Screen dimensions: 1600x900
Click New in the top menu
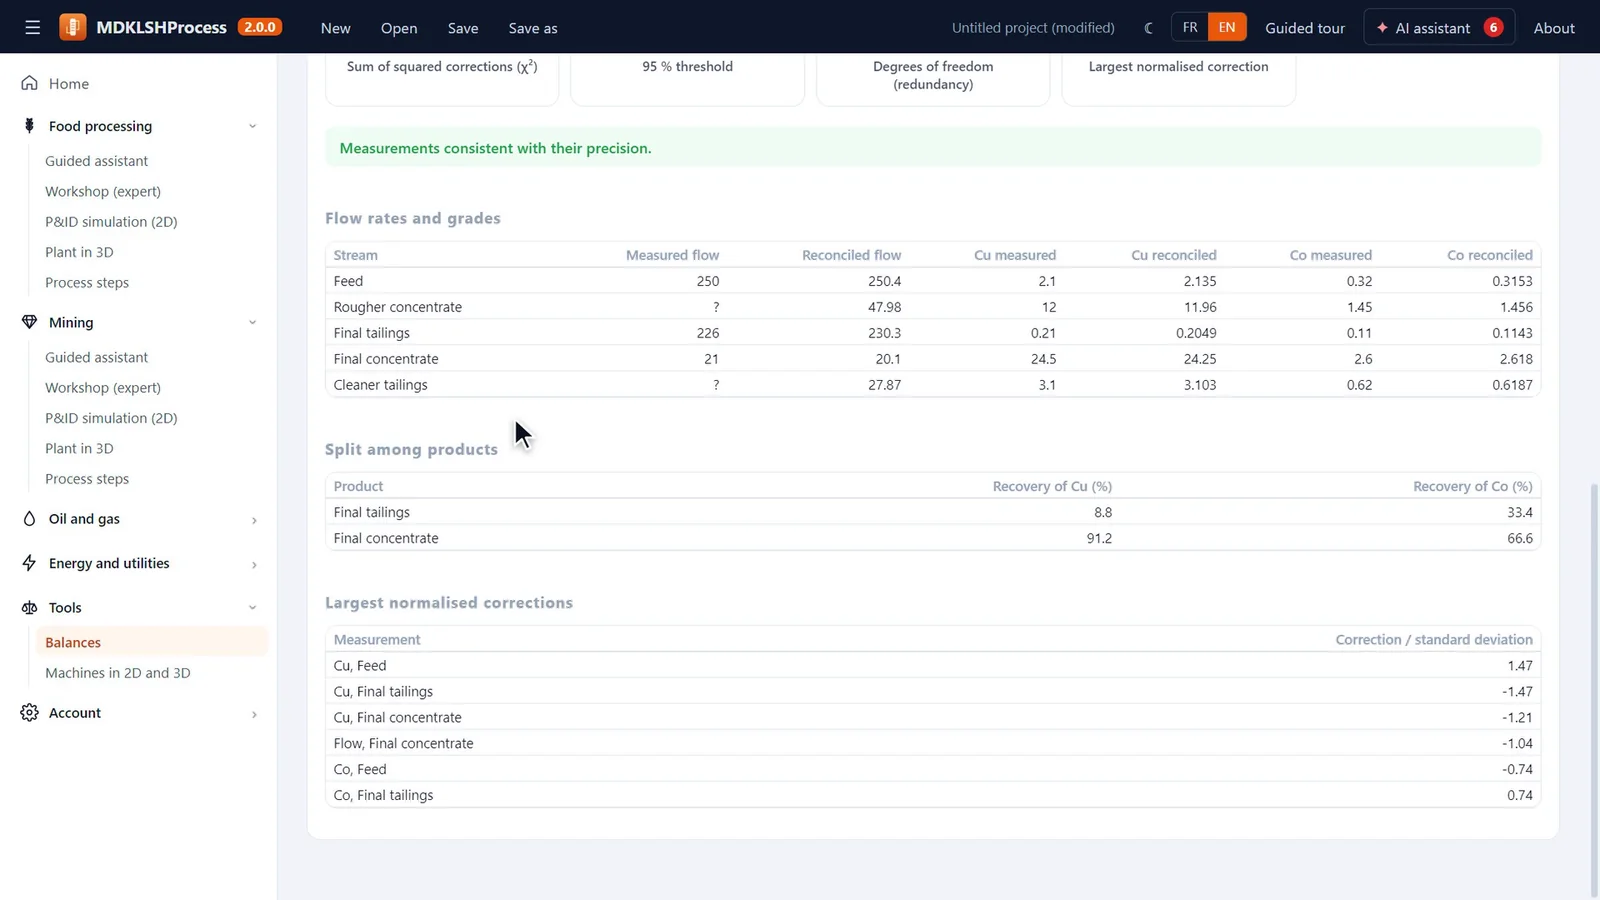336,28
